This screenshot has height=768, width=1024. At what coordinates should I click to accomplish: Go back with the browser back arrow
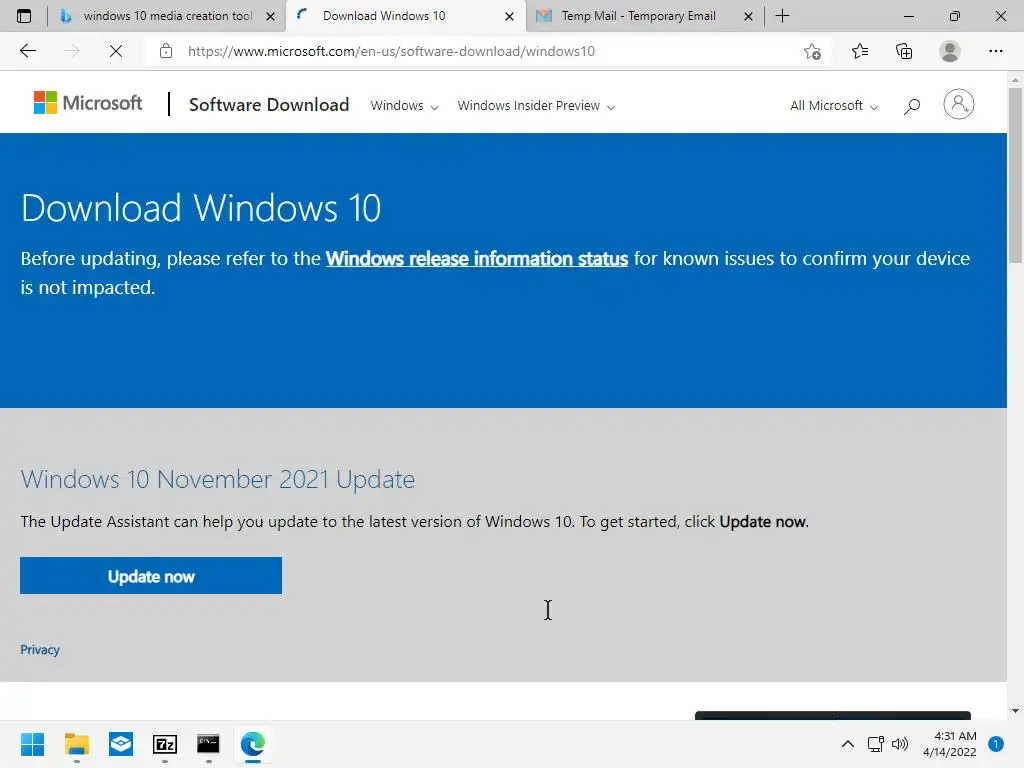click(27, 51)
